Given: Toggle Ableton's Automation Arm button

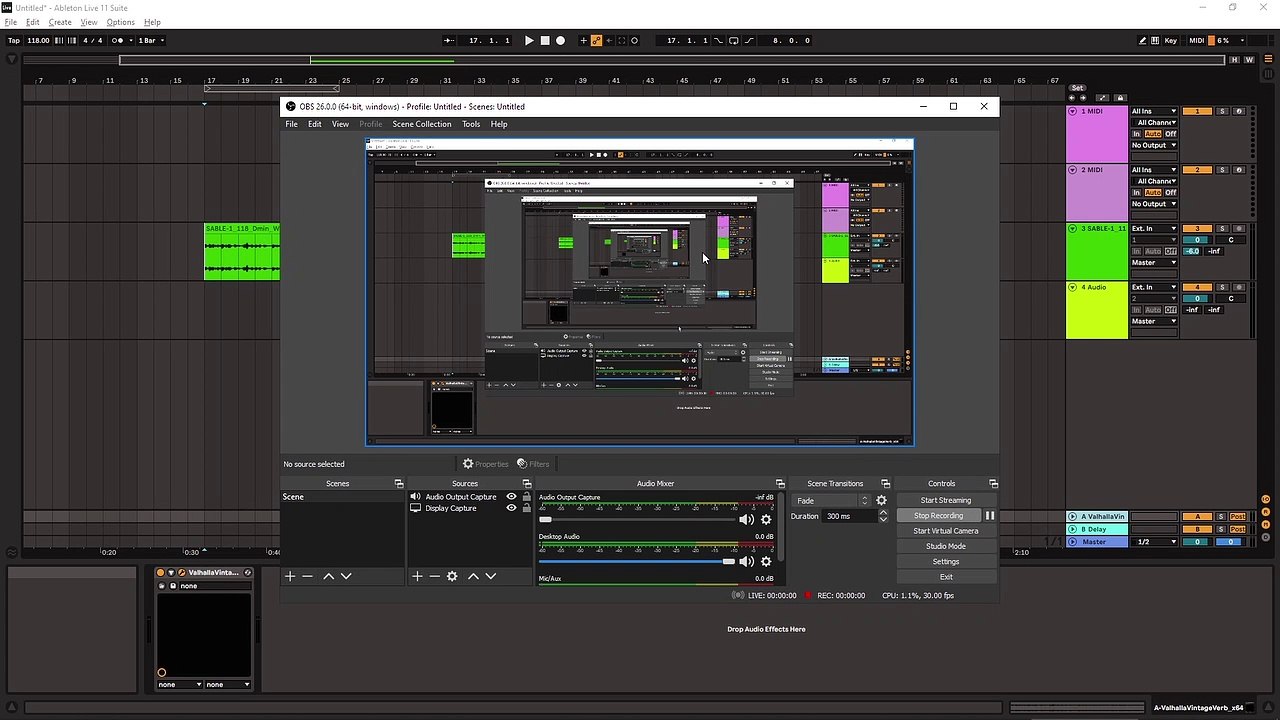Looking at the screenshot, I should (x=597, y=41).
